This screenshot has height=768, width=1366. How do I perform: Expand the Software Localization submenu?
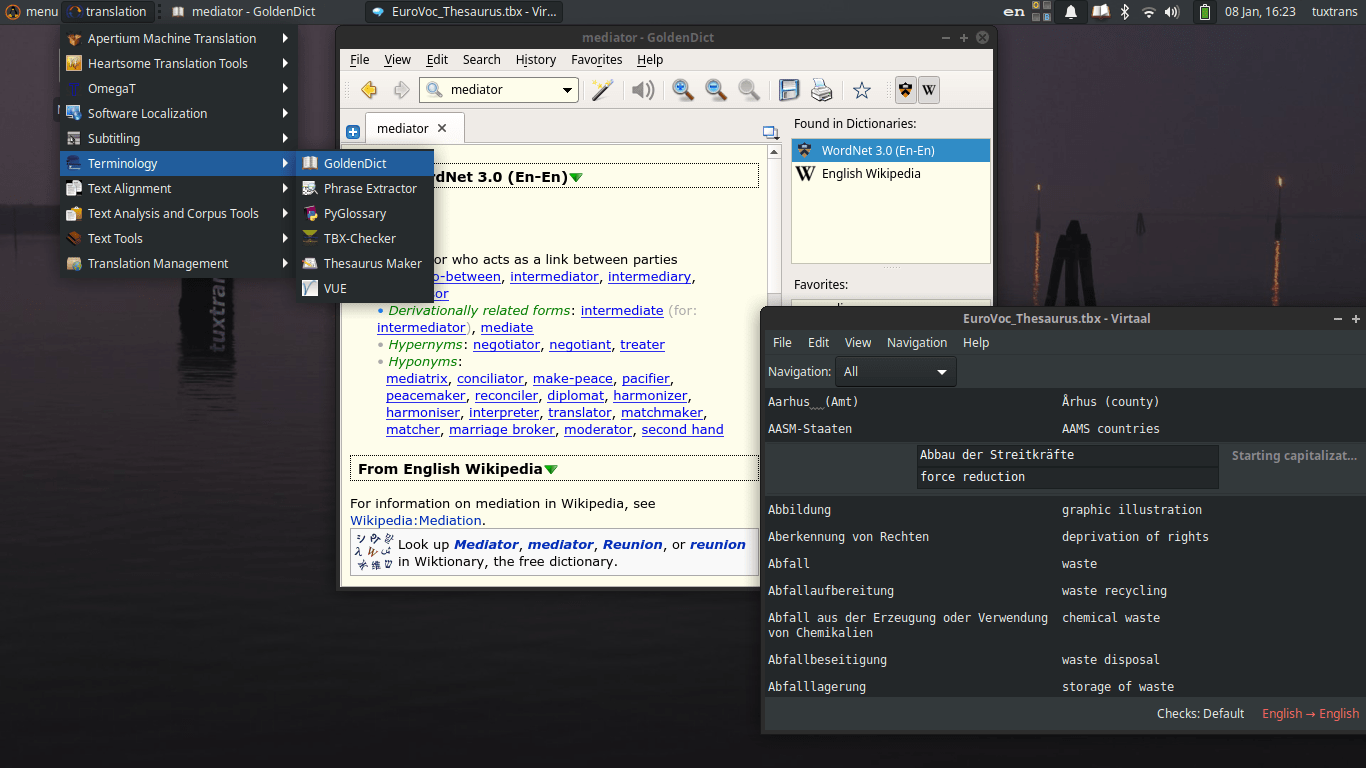pos(179,113)
